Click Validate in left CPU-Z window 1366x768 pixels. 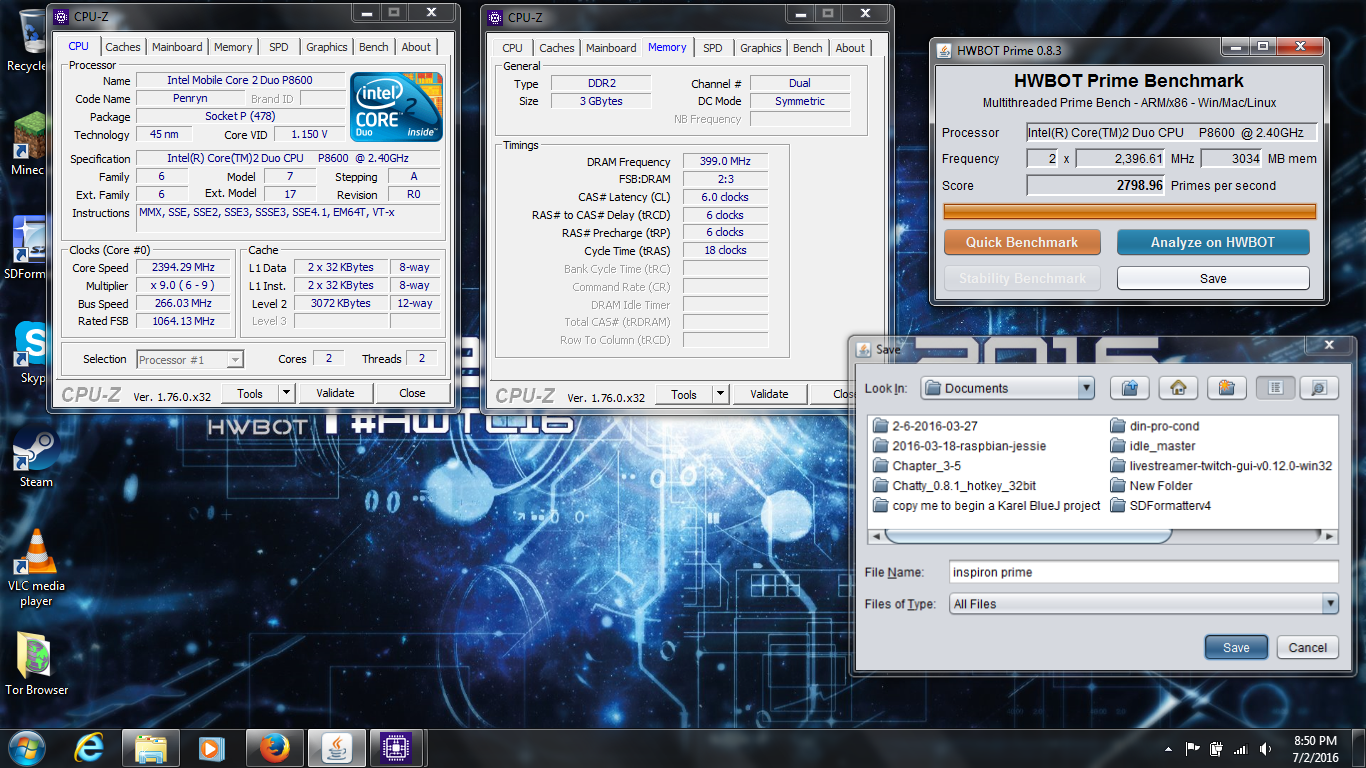(x=335, y=393)
